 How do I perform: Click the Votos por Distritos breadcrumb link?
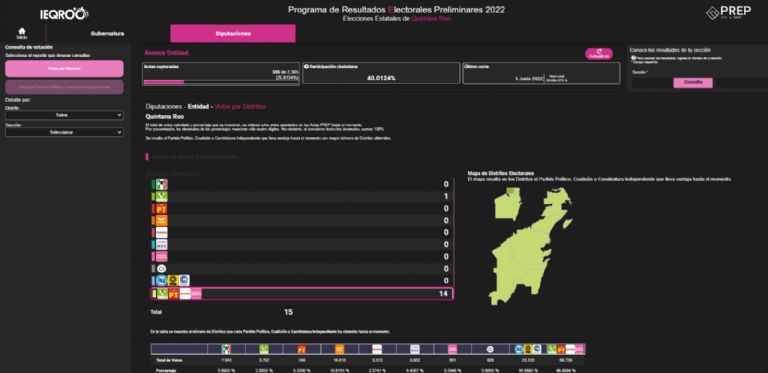point(240,106)
